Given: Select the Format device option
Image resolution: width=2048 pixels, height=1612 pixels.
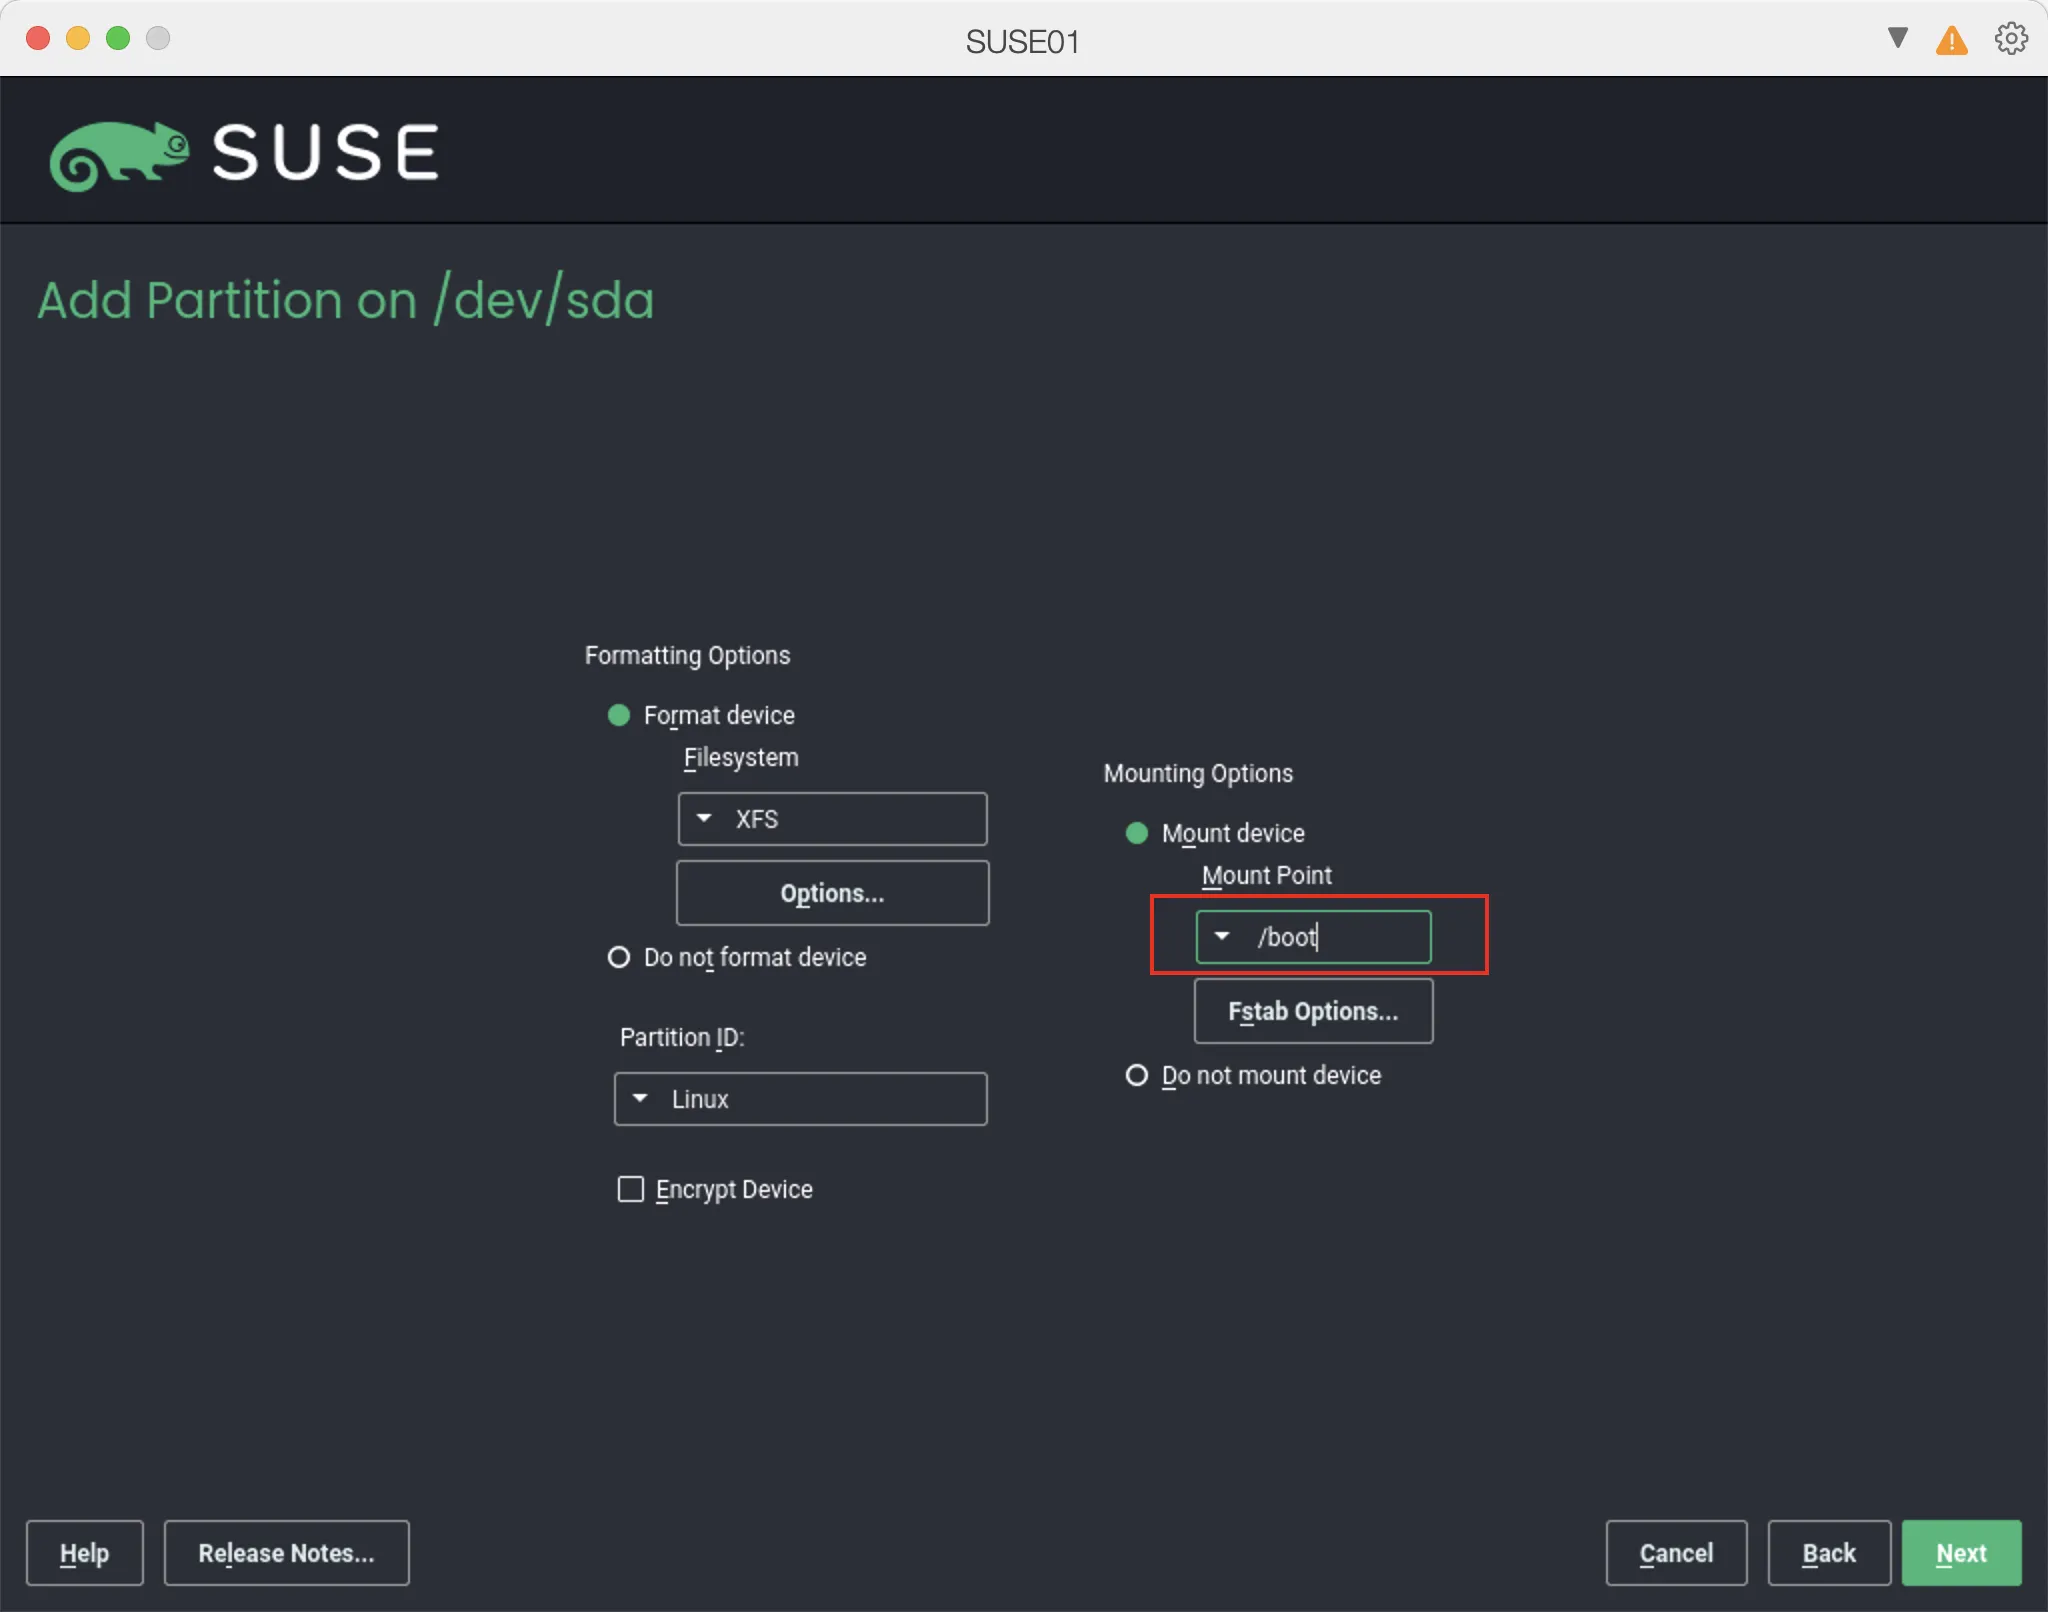Looking at the screenshot, I should click(x=618, y=715).
